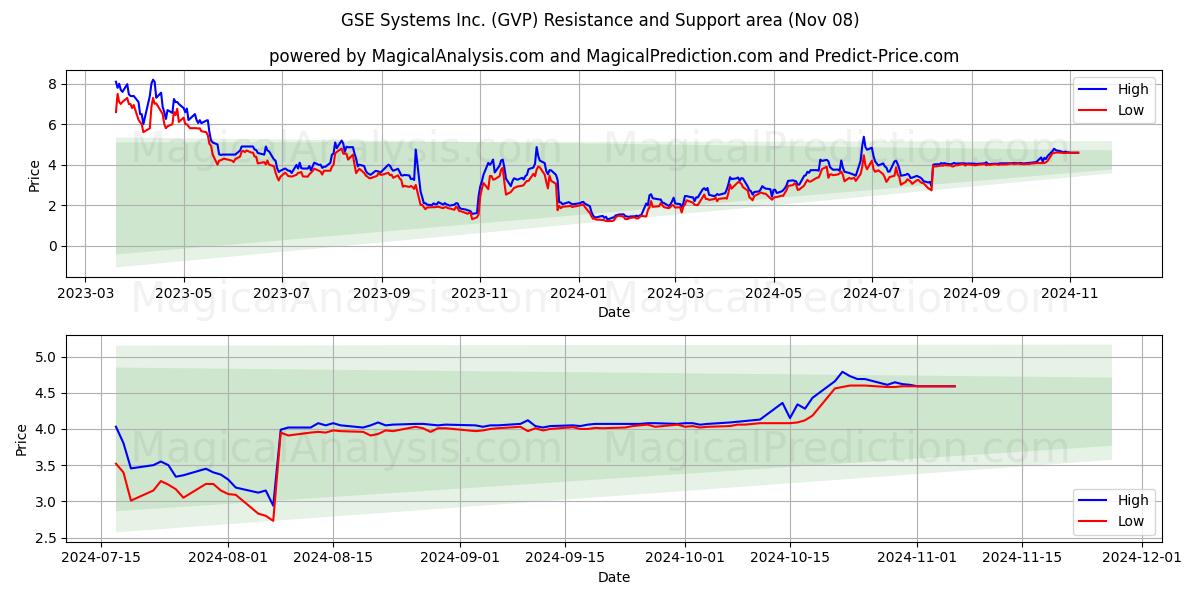Click the '2024-09' x-axis label in top chart
The image size is (1200, 600).
pos(971,294)
